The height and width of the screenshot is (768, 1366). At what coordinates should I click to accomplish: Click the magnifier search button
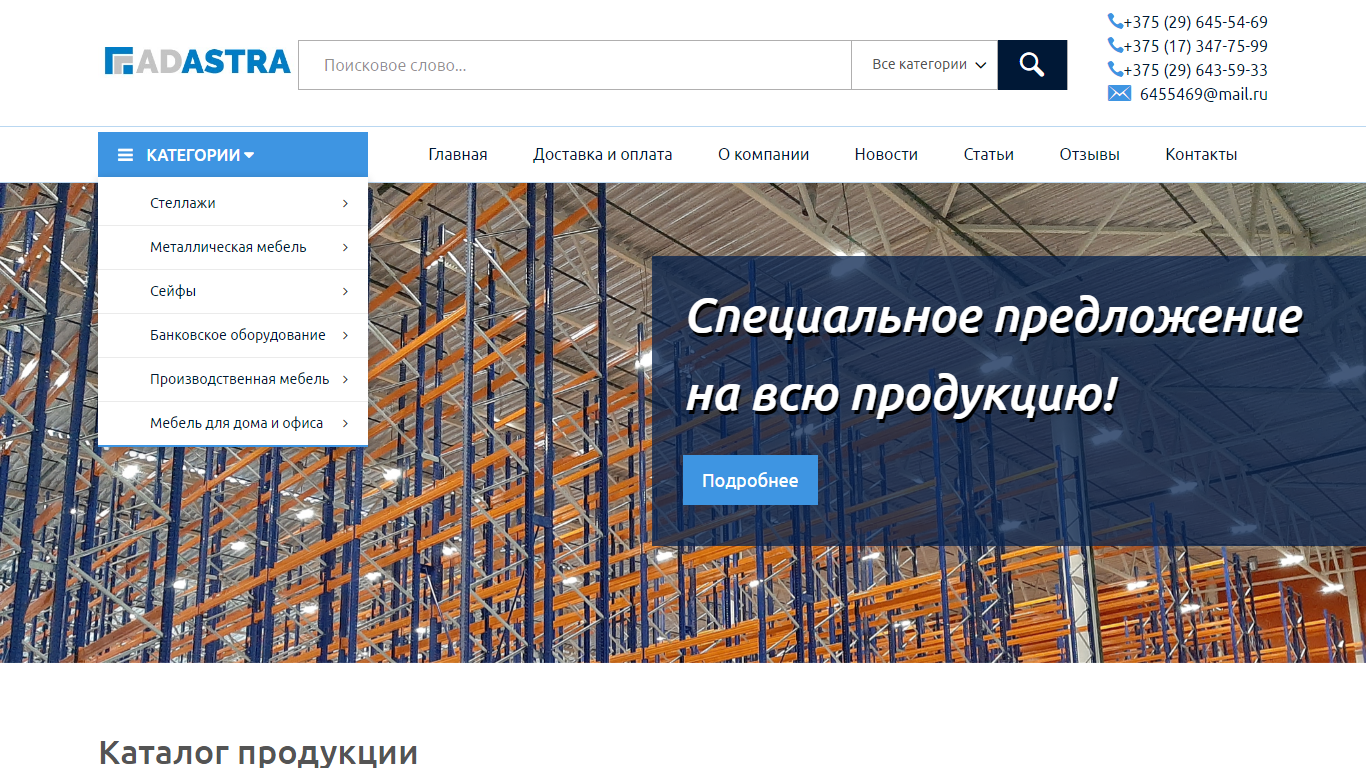pos(1032,65)
